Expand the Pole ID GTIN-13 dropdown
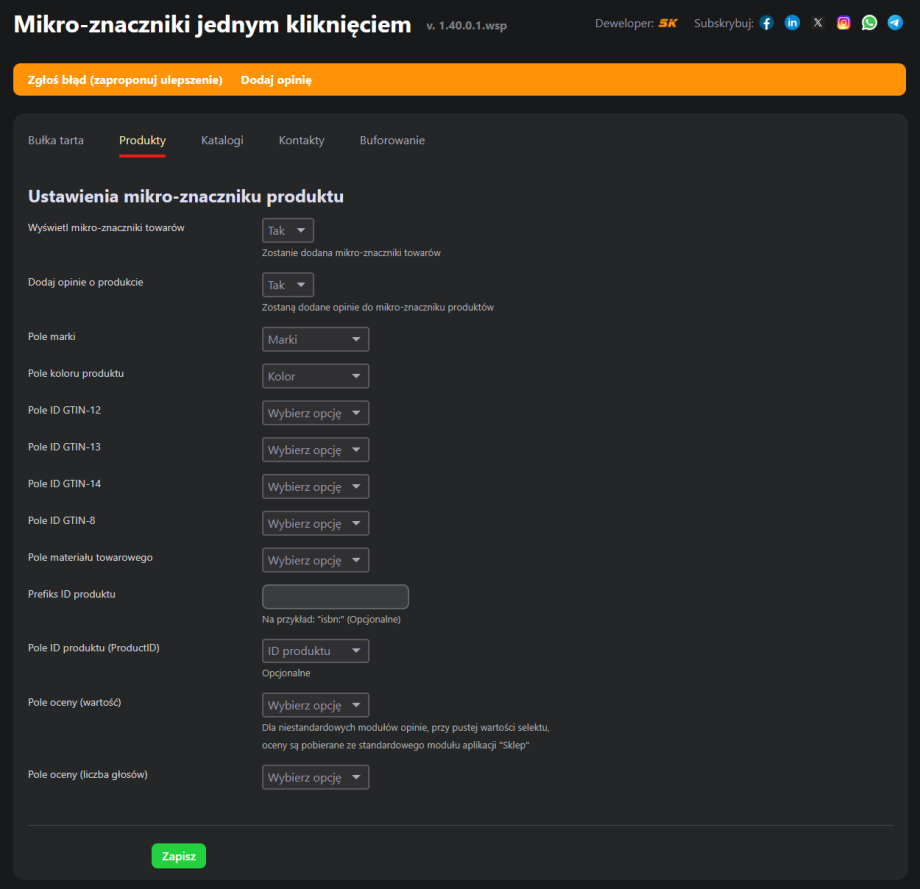The width and height of the screenshot is (920, 889). pos(315,449)
